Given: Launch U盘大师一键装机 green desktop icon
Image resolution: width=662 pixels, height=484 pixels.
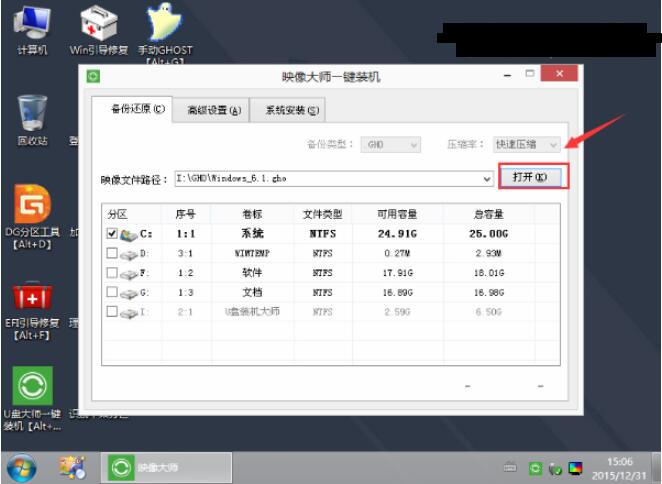Looking at the screenshot, I should click(x=32, y=387).
